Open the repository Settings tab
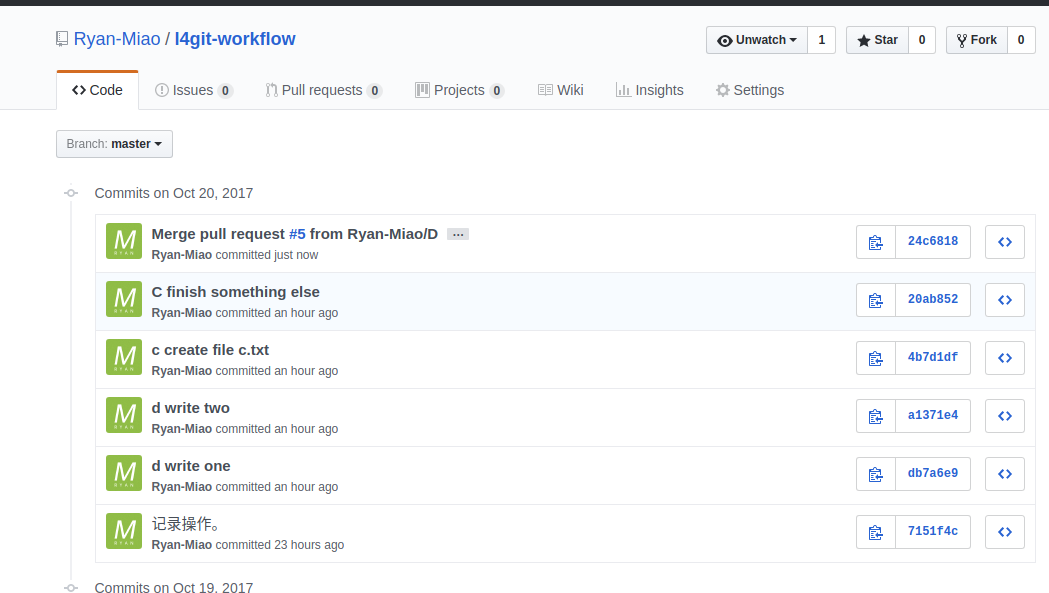 coord(750,90)
